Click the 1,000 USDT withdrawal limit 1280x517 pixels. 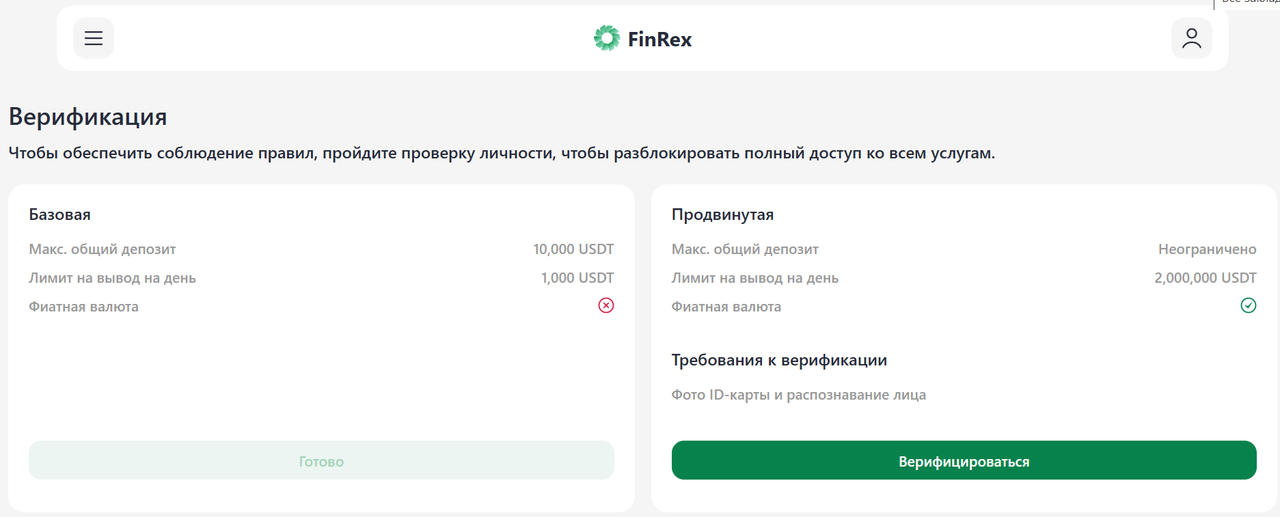coord(577,278)
